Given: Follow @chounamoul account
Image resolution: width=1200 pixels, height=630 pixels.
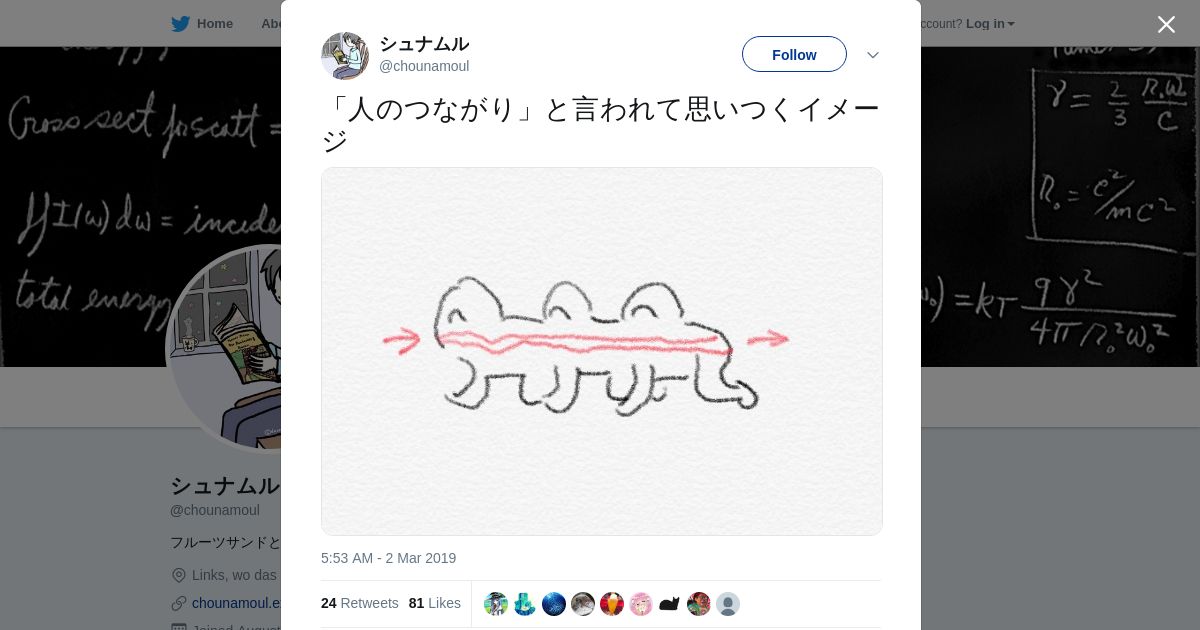Looking at the screenshot, I should 794,54.
